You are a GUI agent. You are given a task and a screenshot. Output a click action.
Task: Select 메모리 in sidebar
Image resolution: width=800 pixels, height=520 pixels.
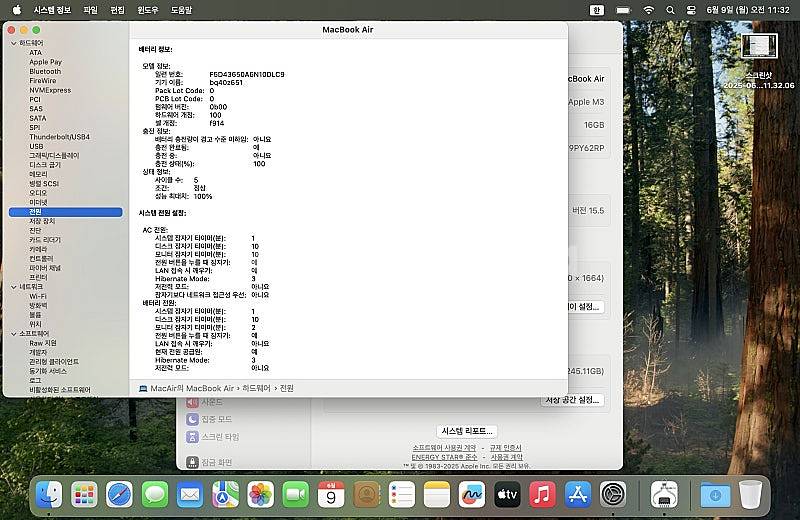click(x=38, y=175)
